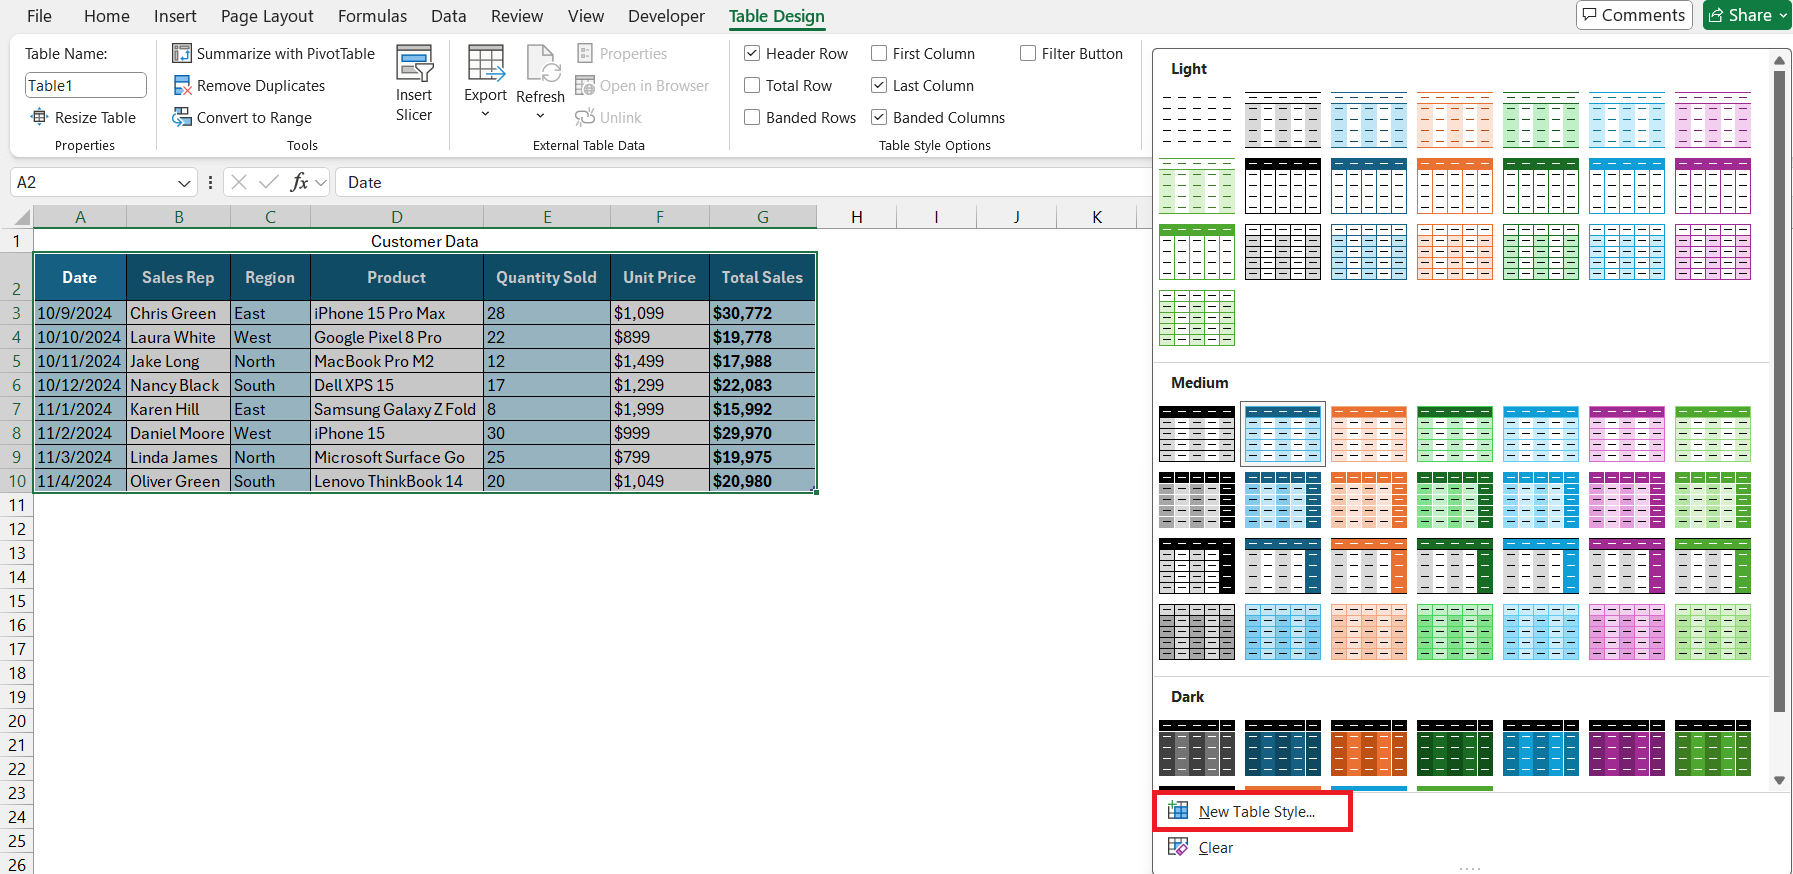The height and width of the screenshot is (874, 1793).
Task: Open the Share button dropdown
Action: point(1783,15)
